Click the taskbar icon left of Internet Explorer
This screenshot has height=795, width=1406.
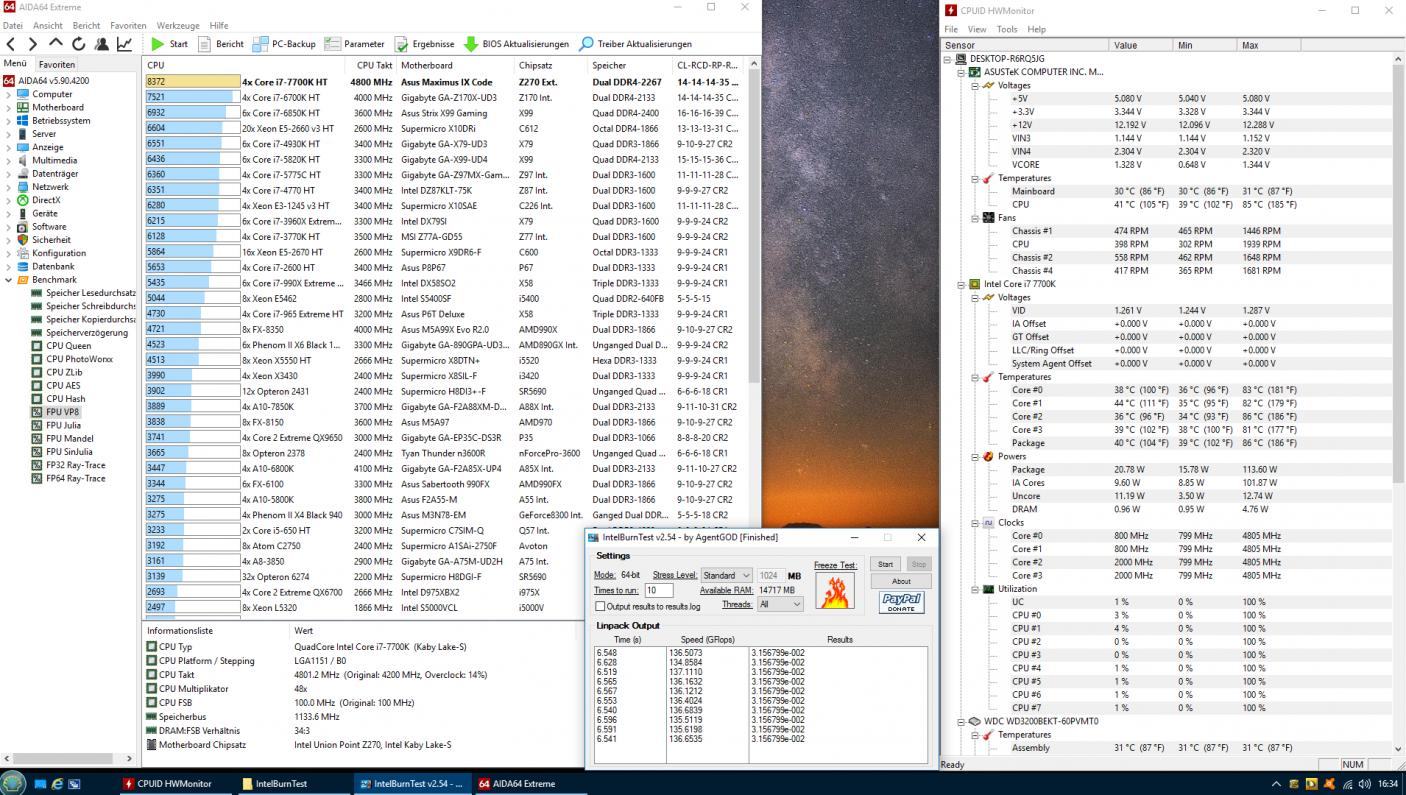[41, 784]
